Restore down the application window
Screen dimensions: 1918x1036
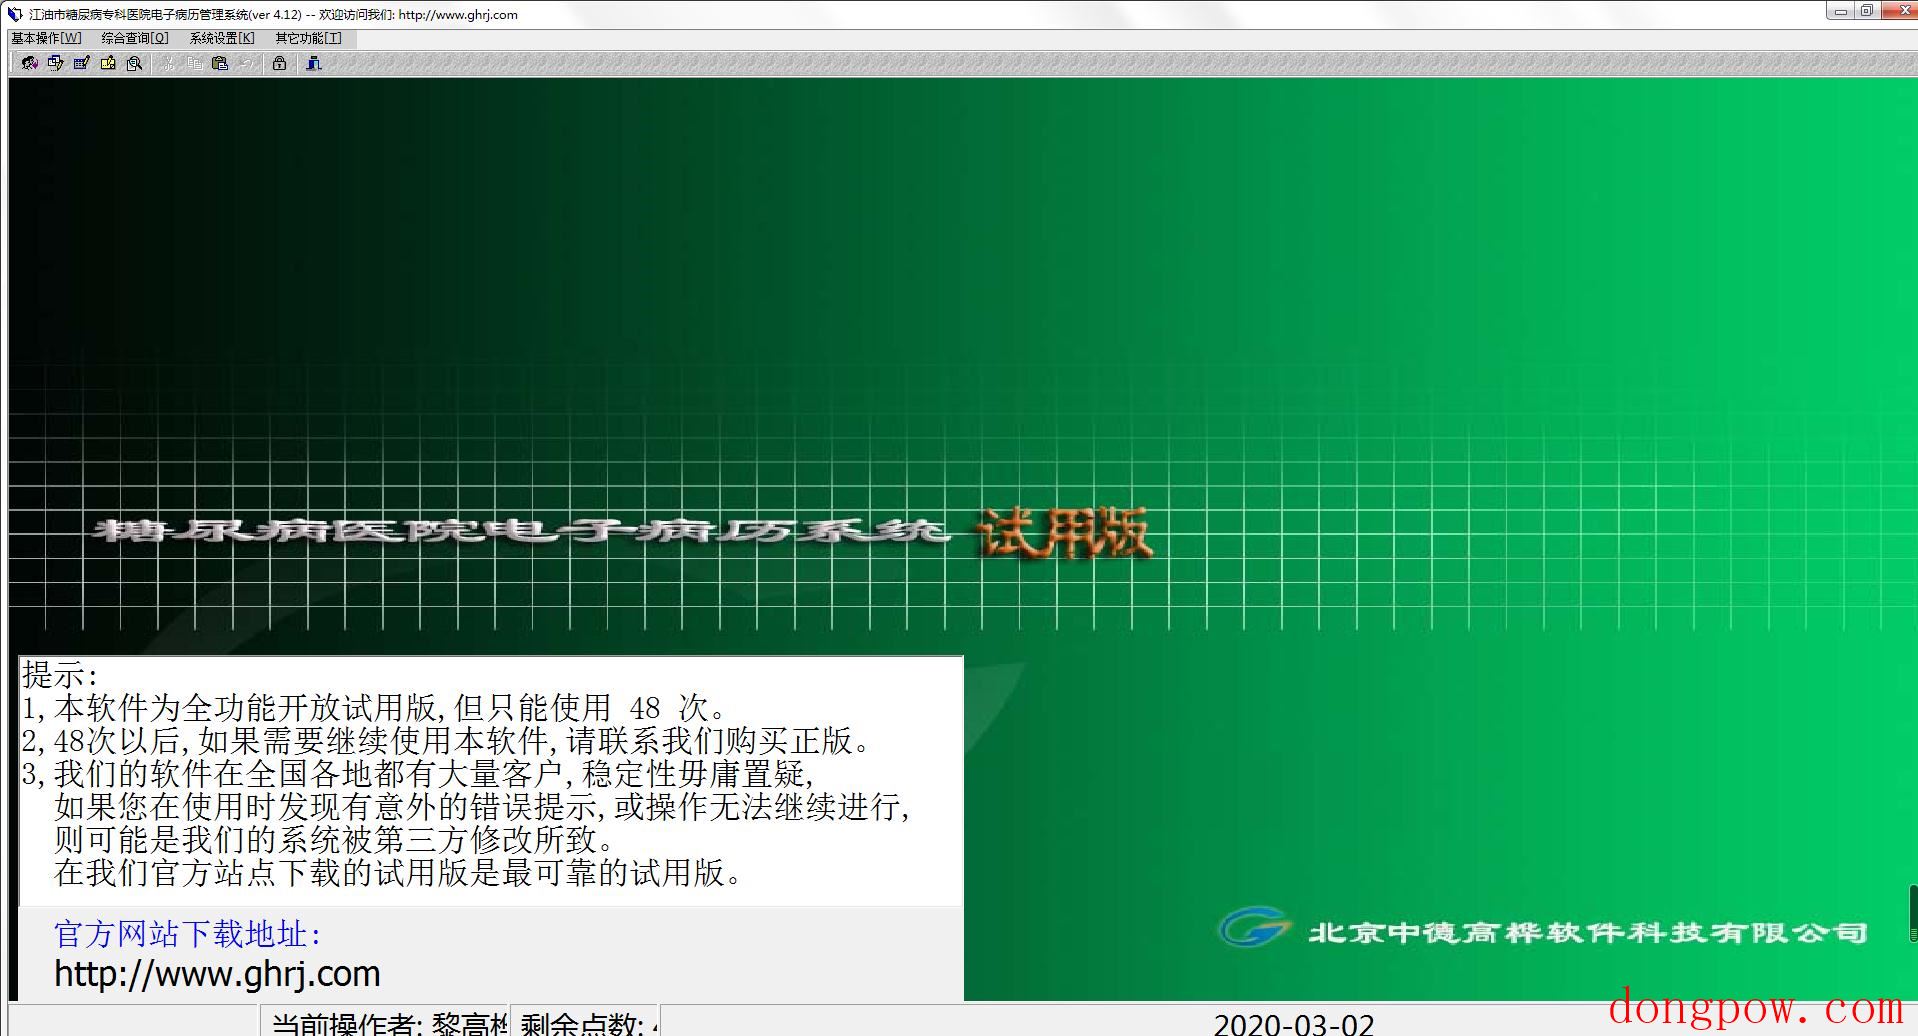coord(1866,12)
